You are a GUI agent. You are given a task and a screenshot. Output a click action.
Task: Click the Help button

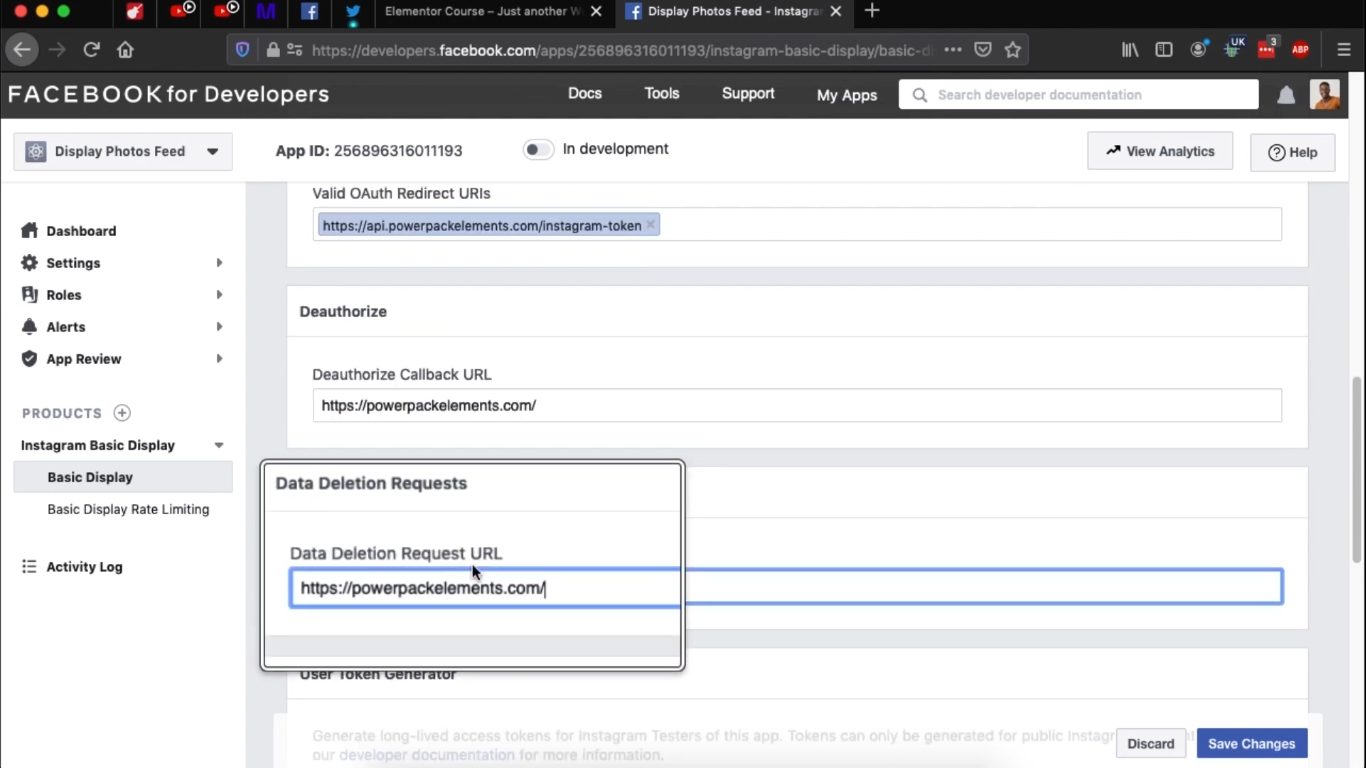(1293, 152)
